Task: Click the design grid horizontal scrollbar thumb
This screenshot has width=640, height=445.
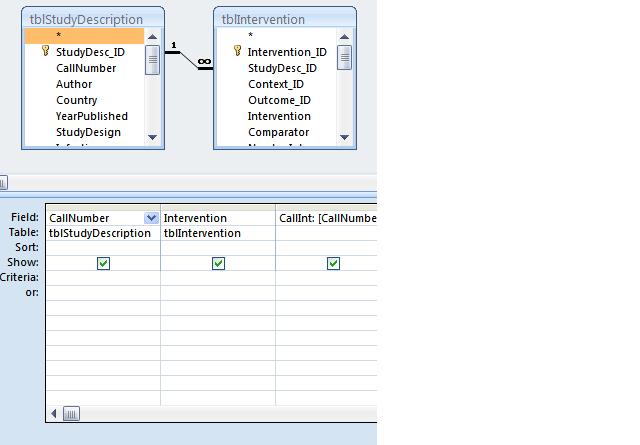Action: tap(71, 414)
